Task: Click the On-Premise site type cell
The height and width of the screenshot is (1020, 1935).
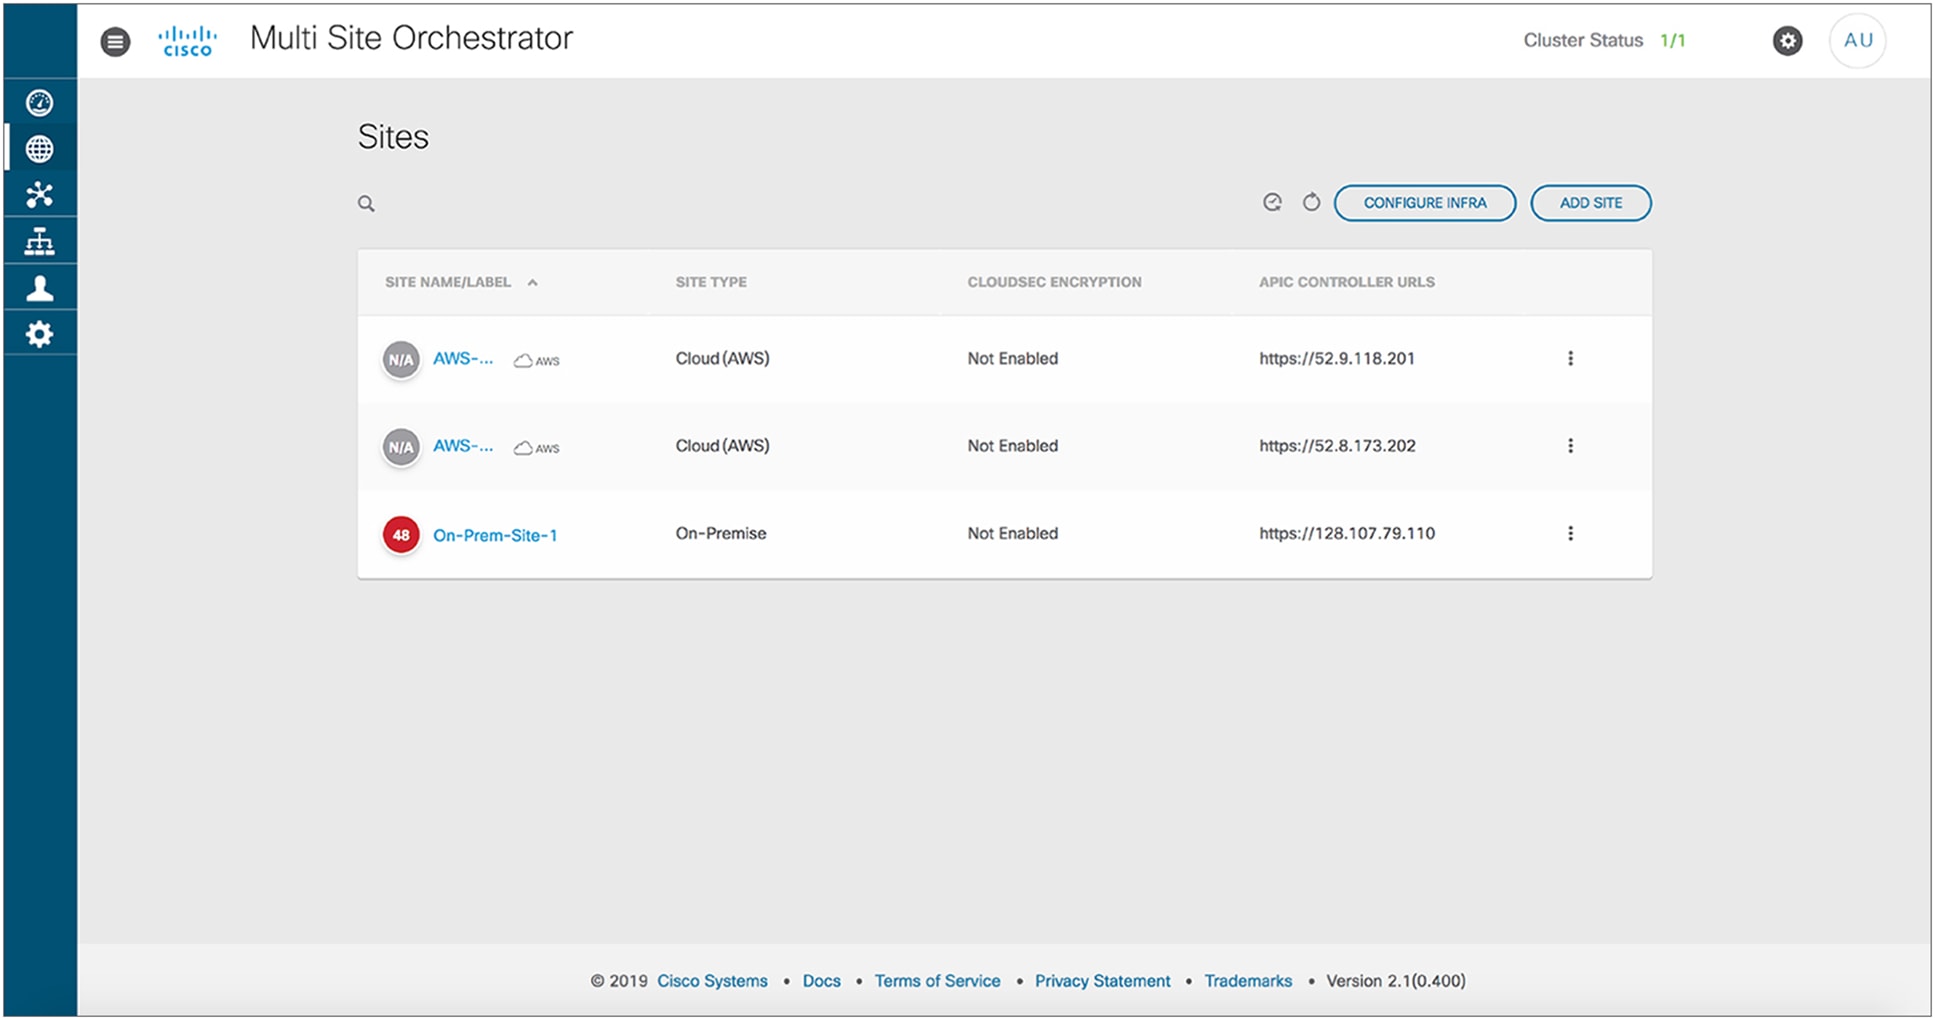Action: [x=721, y=534]
